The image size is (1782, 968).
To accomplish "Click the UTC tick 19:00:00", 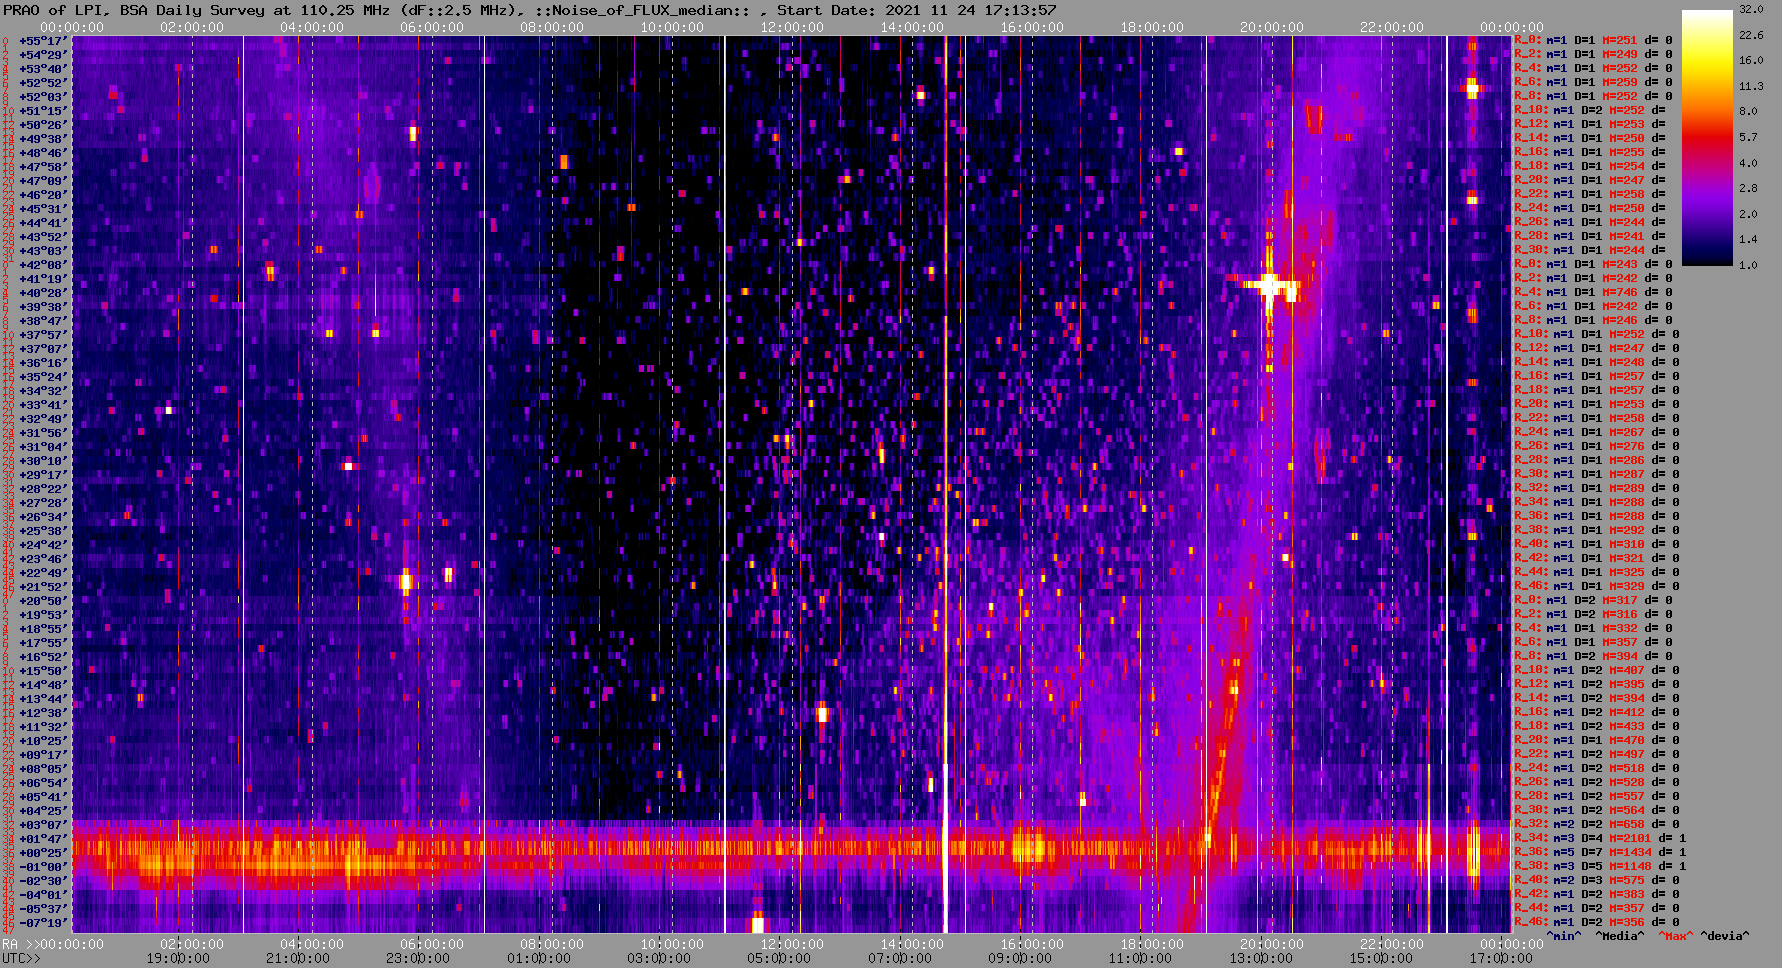I will click(x=178, y=958).
